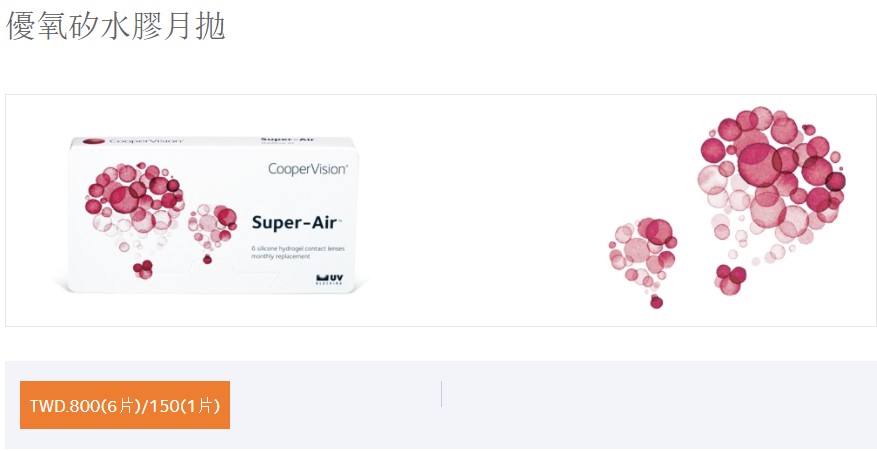
Task: Click the orange TWD.800 price button
Action: [125, 405]
